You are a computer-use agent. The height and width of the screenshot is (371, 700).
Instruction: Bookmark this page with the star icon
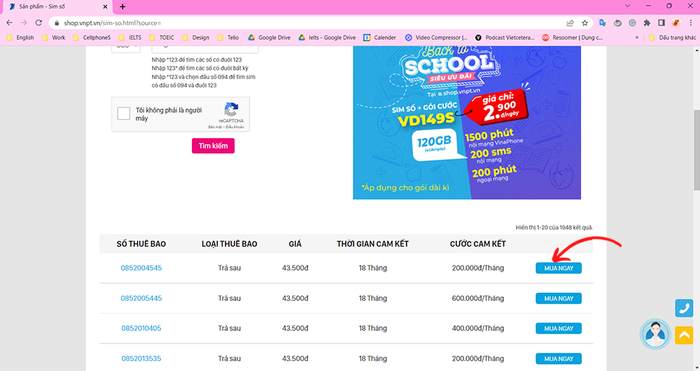point(585,23)
